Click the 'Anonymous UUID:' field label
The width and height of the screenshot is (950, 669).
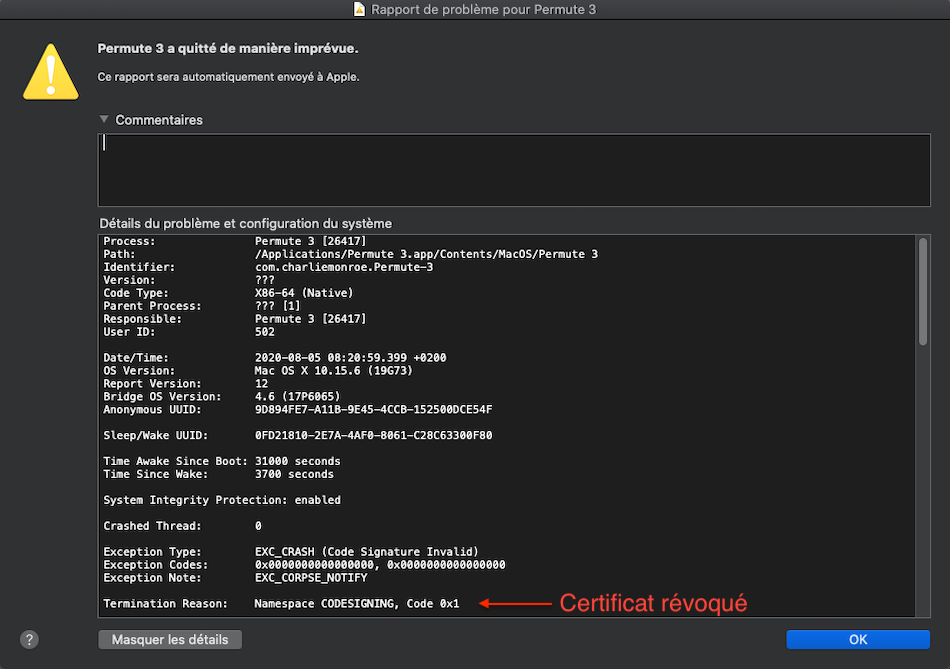[152, 410]
